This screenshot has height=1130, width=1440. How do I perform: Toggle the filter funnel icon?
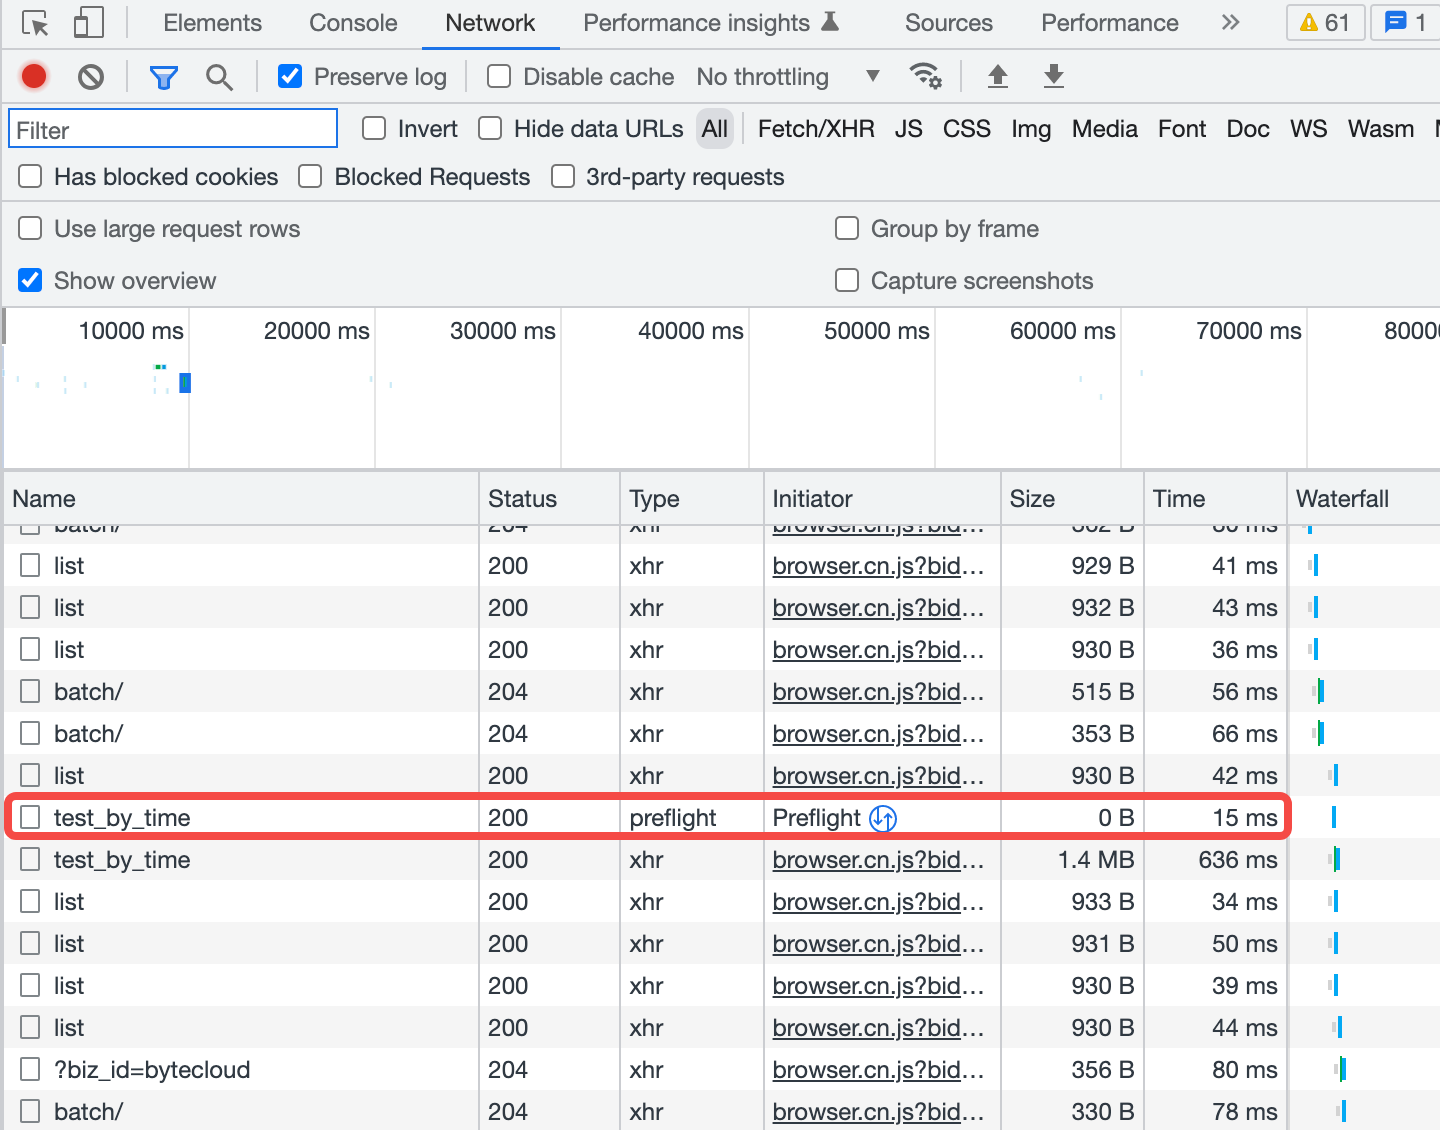point(163,77)
